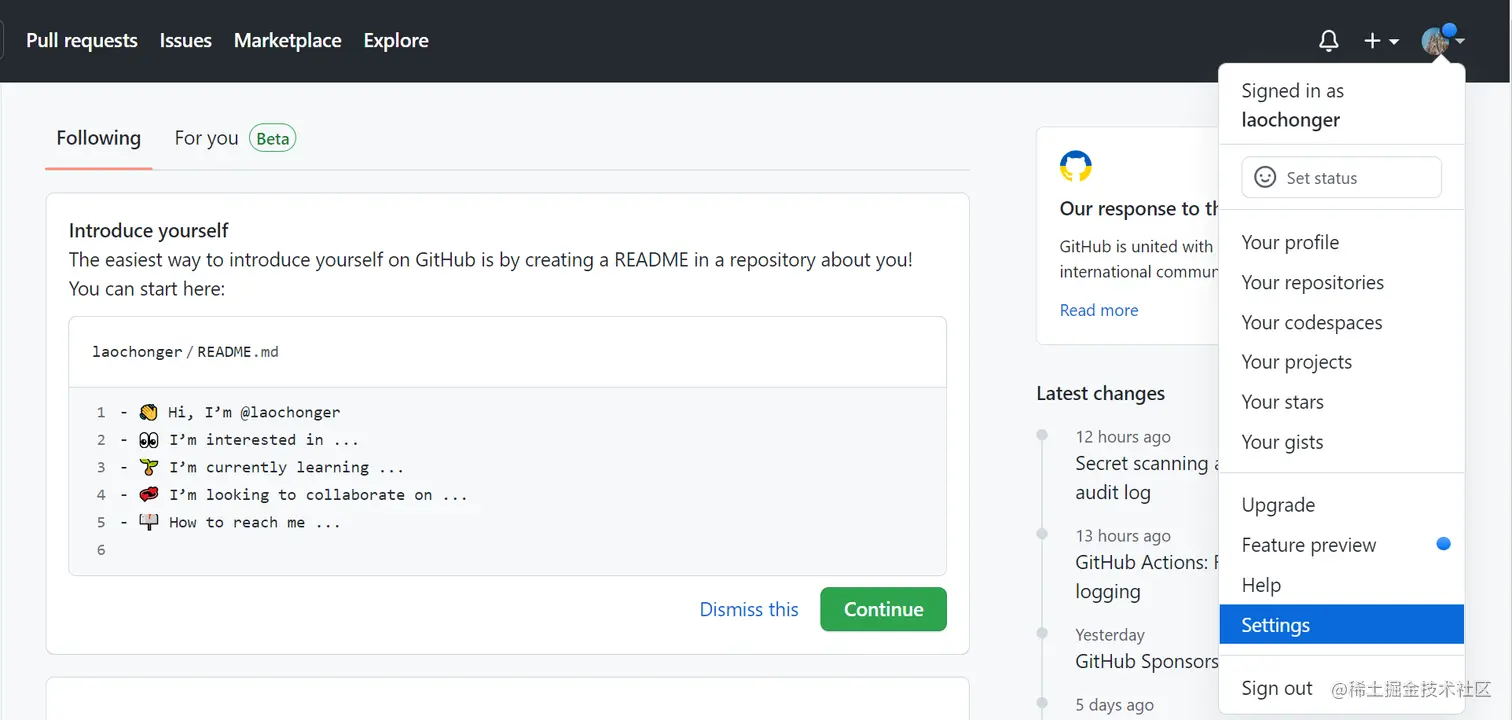Open Your profile from dropdown menu
The height and width of the screenshot is (720, 1512).
pyautogui.click(x=1290, y=242)
